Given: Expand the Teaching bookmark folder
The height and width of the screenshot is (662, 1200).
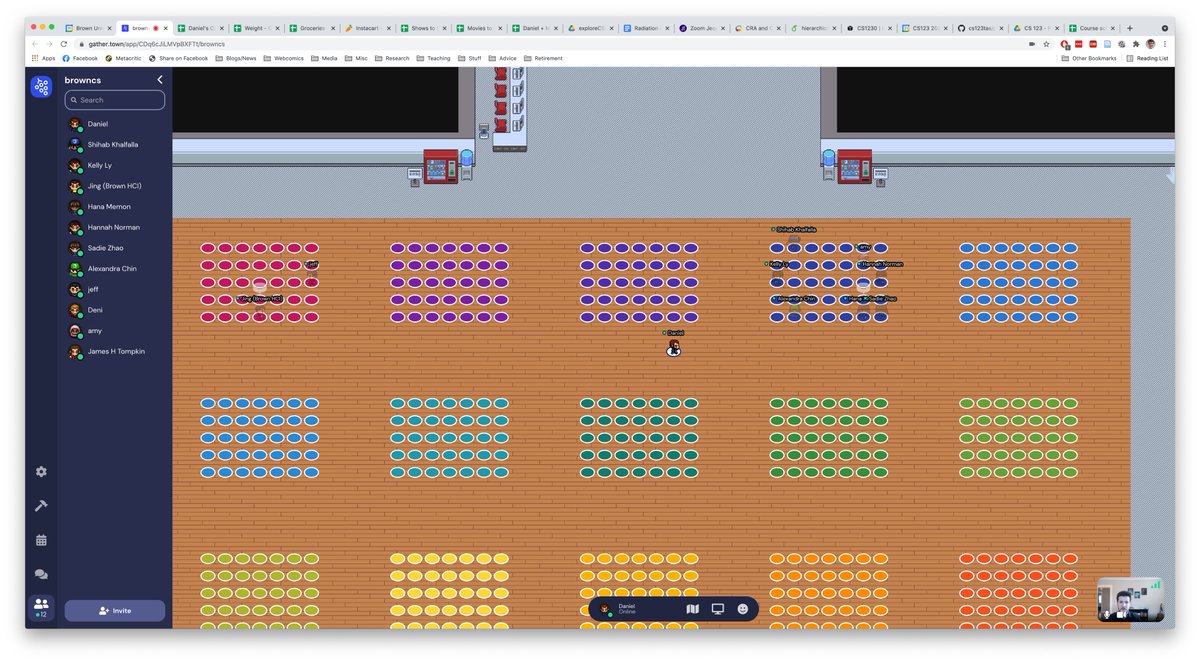Looking at the screenshot, I should point(434,58).
